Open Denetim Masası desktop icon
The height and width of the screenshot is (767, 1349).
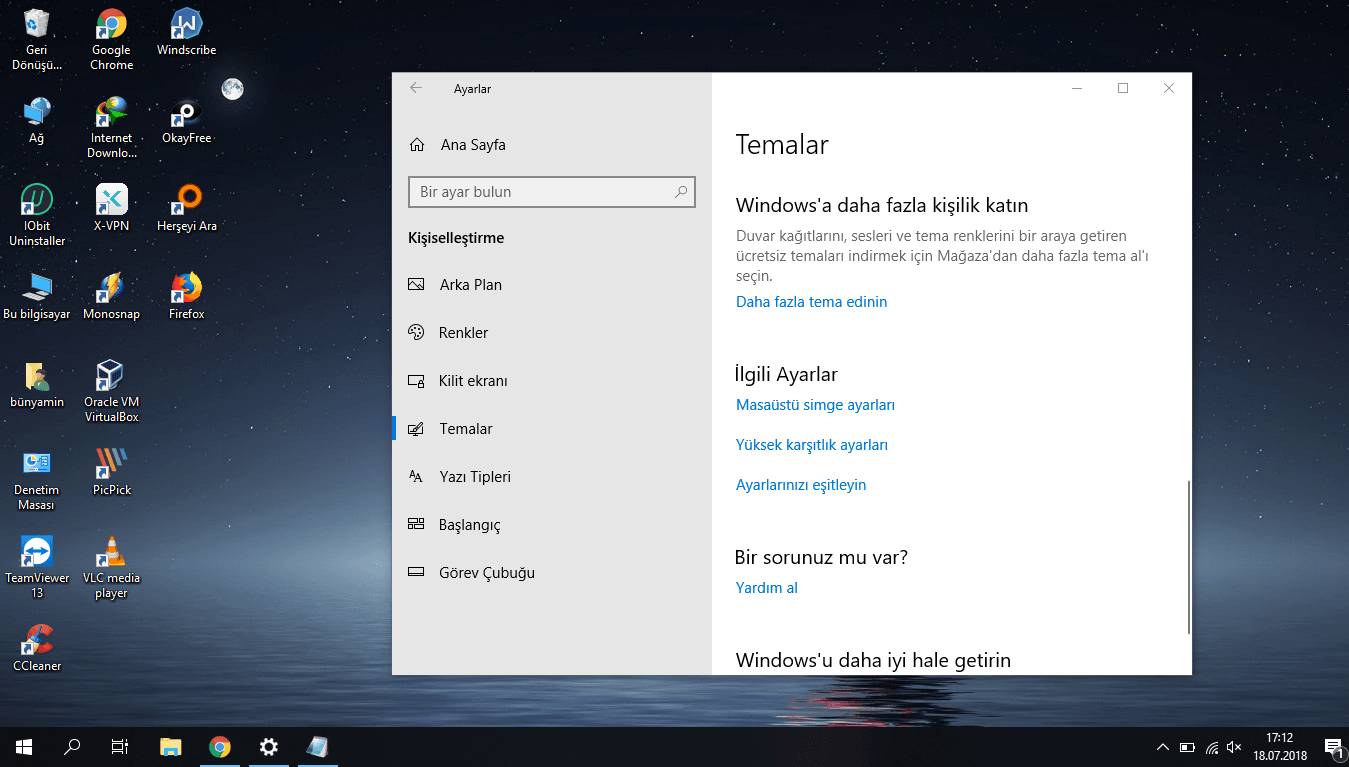(x=37, y=479)
